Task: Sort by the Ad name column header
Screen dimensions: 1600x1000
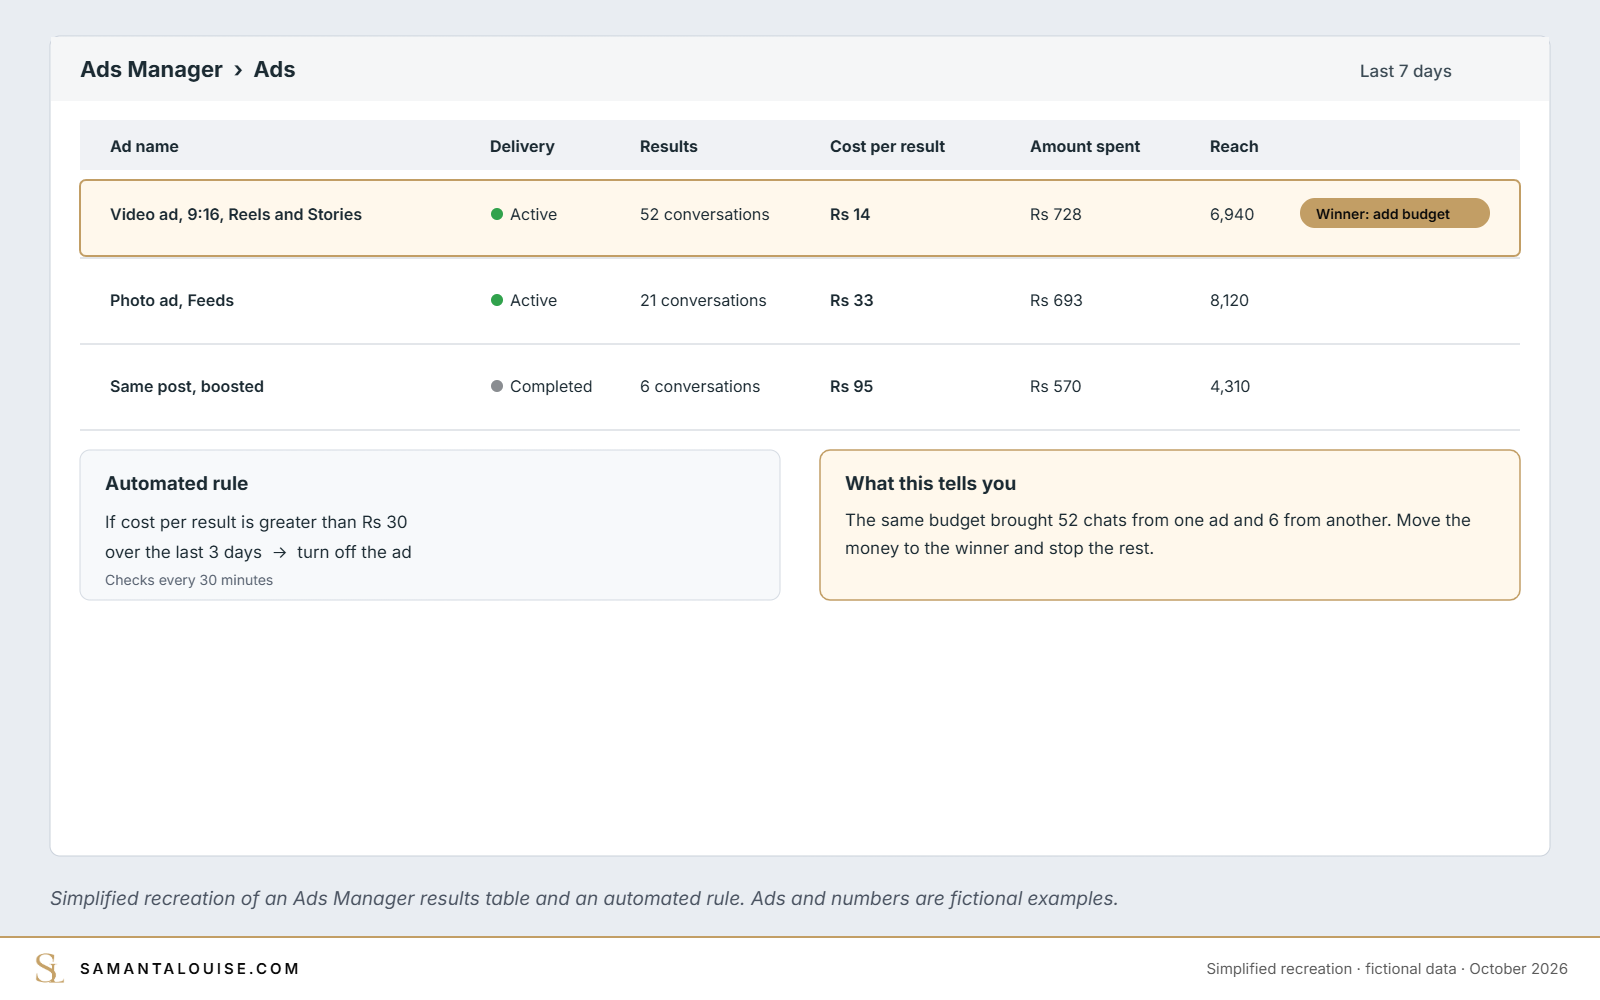Action: coord(144,147)
